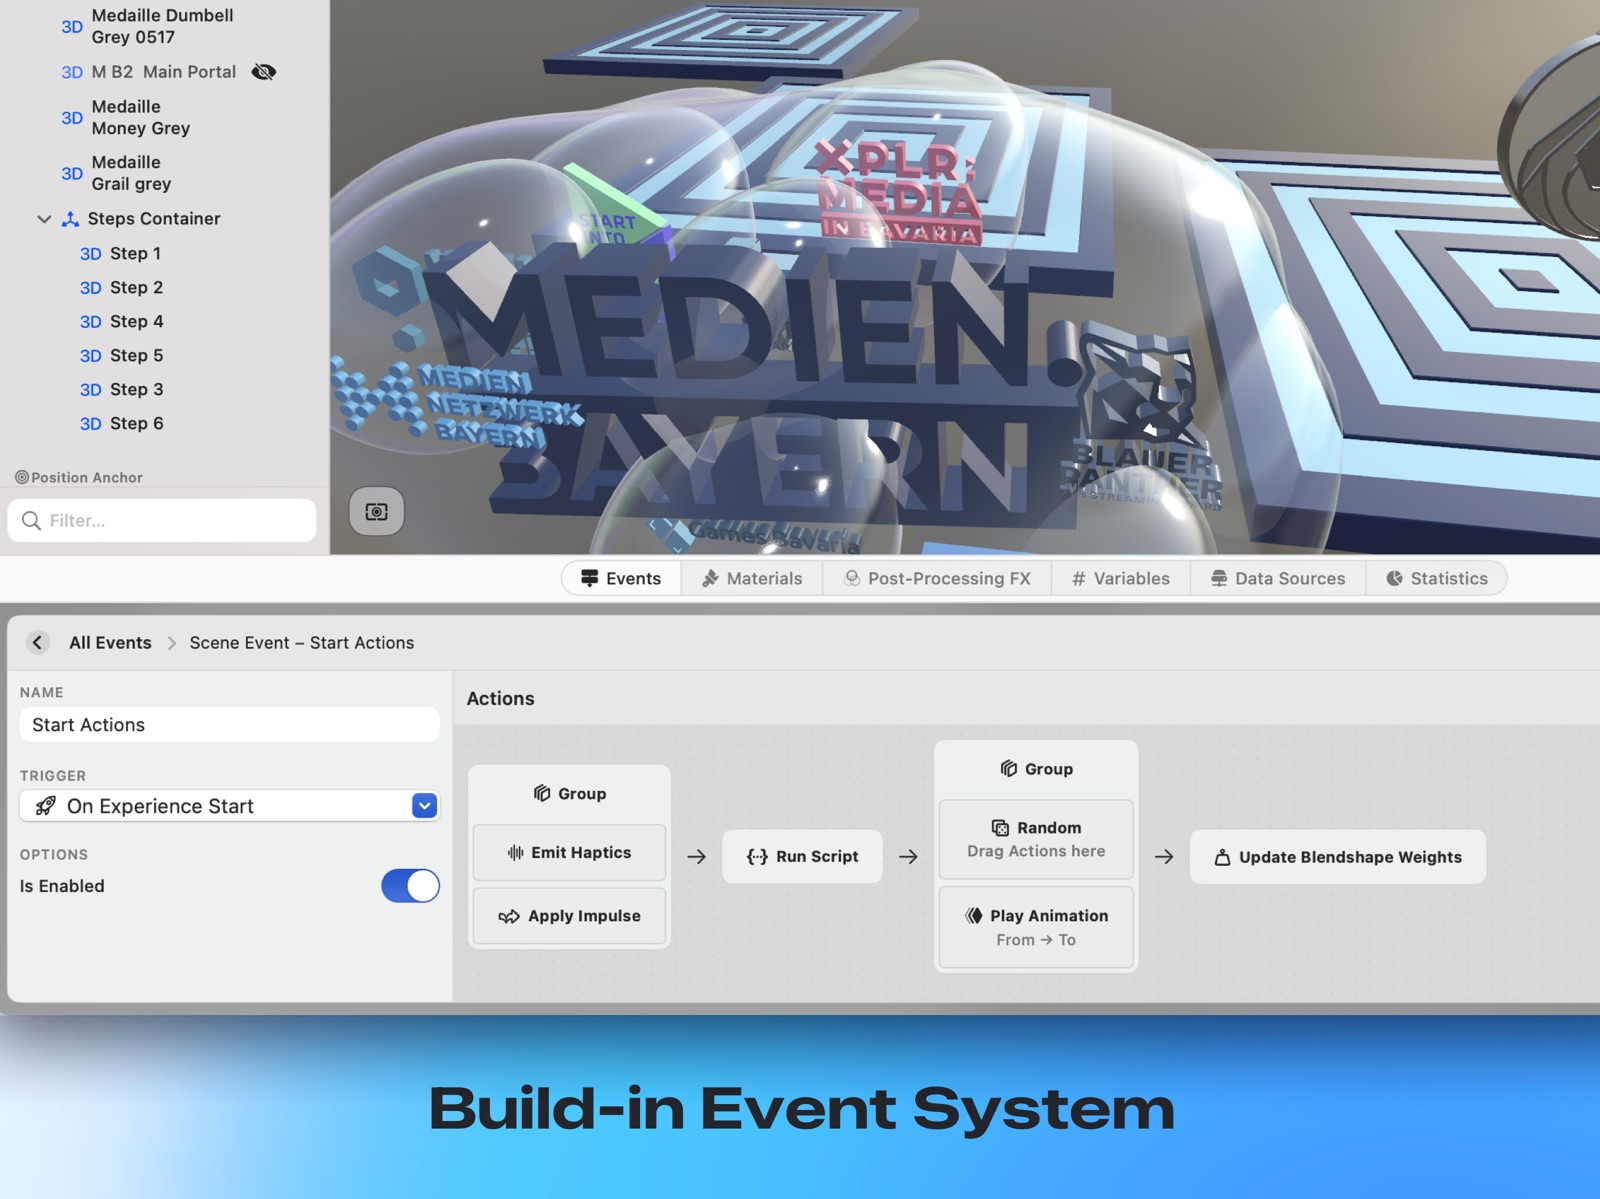Click the Run Script braces icon
1600x1199 pixels.
[x=757, y=857]
